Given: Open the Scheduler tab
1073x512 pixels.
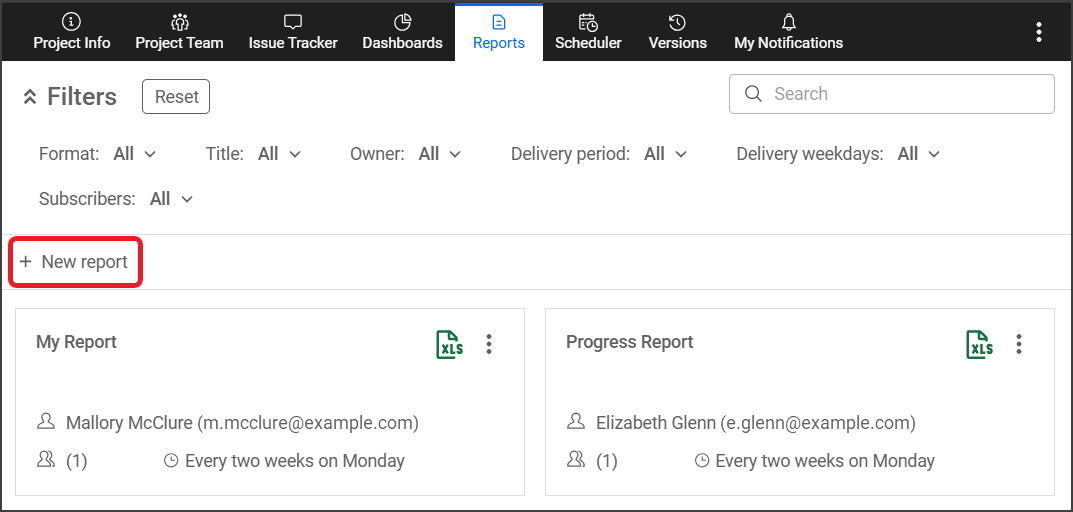Looking at the screenshot, I should pyautogui.click(x=588, y=32).
